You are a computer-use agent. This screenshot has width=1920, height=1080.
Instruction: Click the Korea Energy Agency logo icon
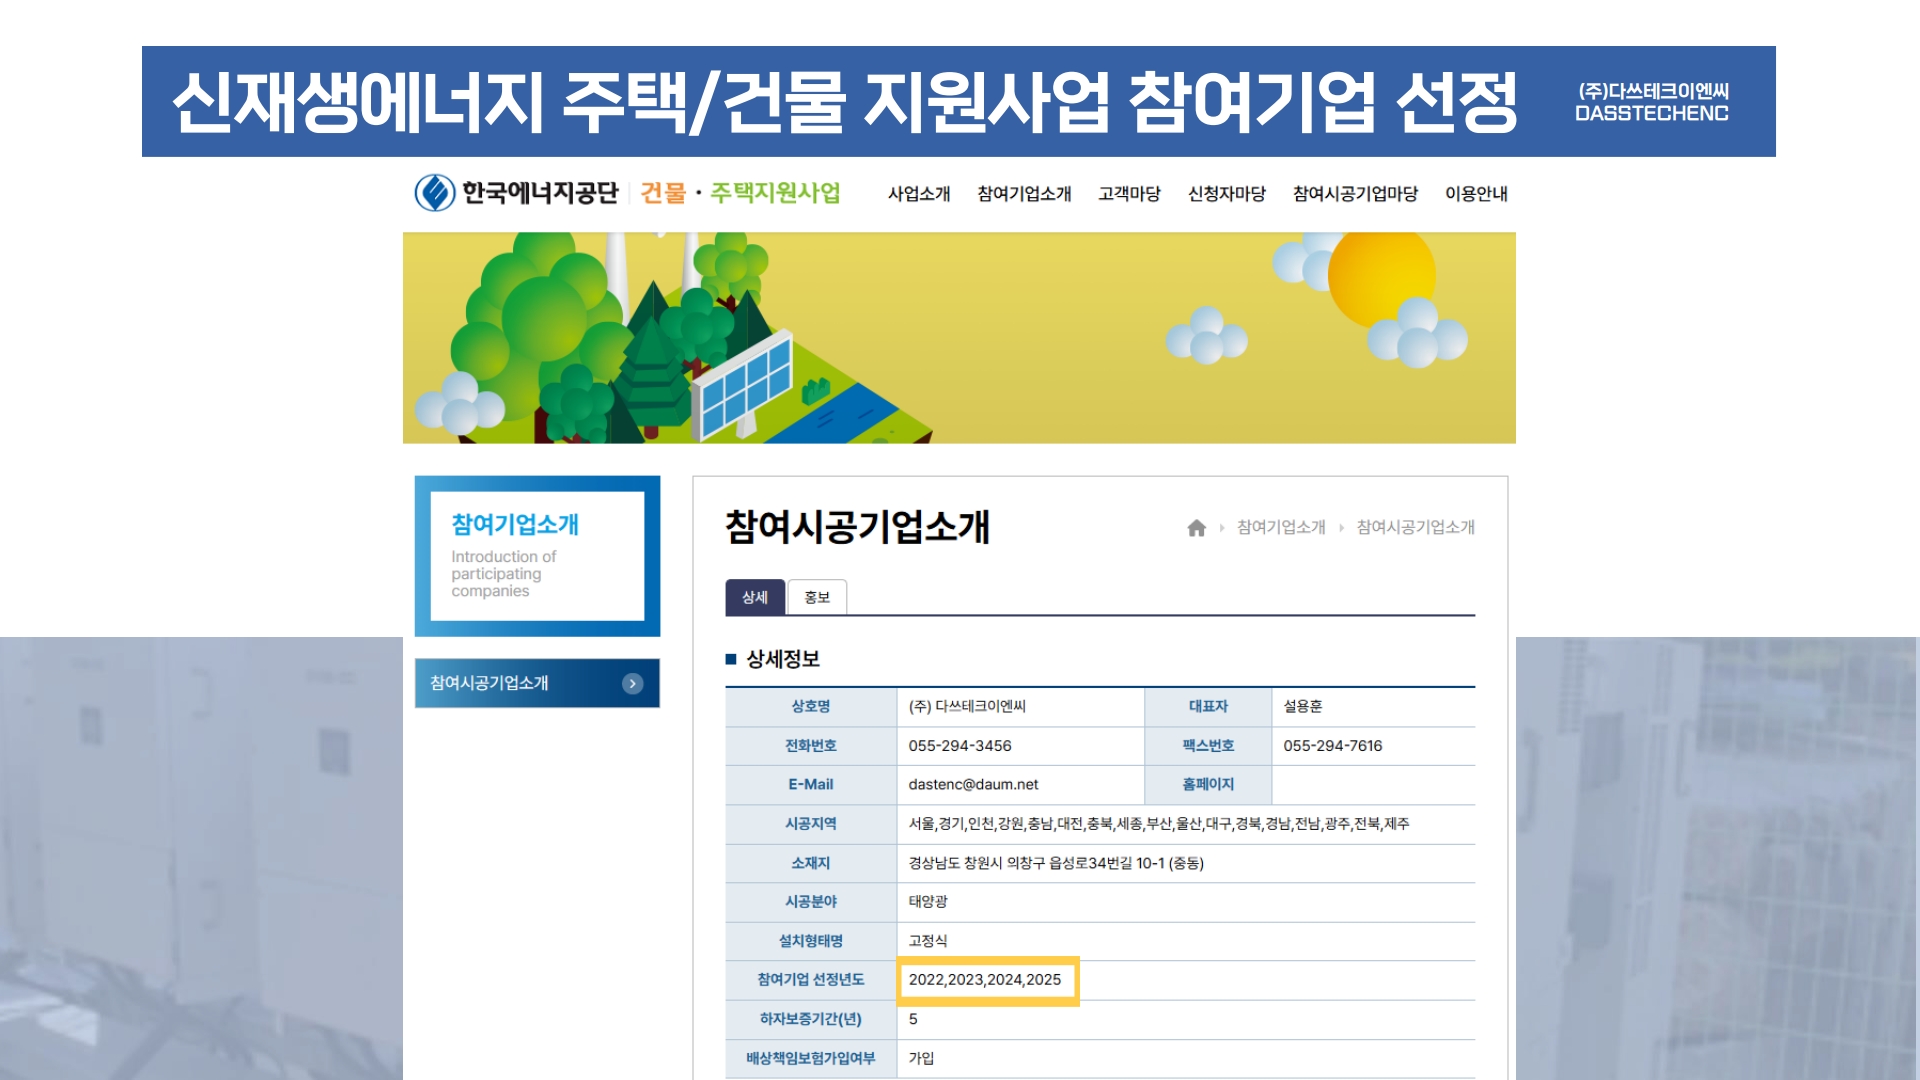435,192
